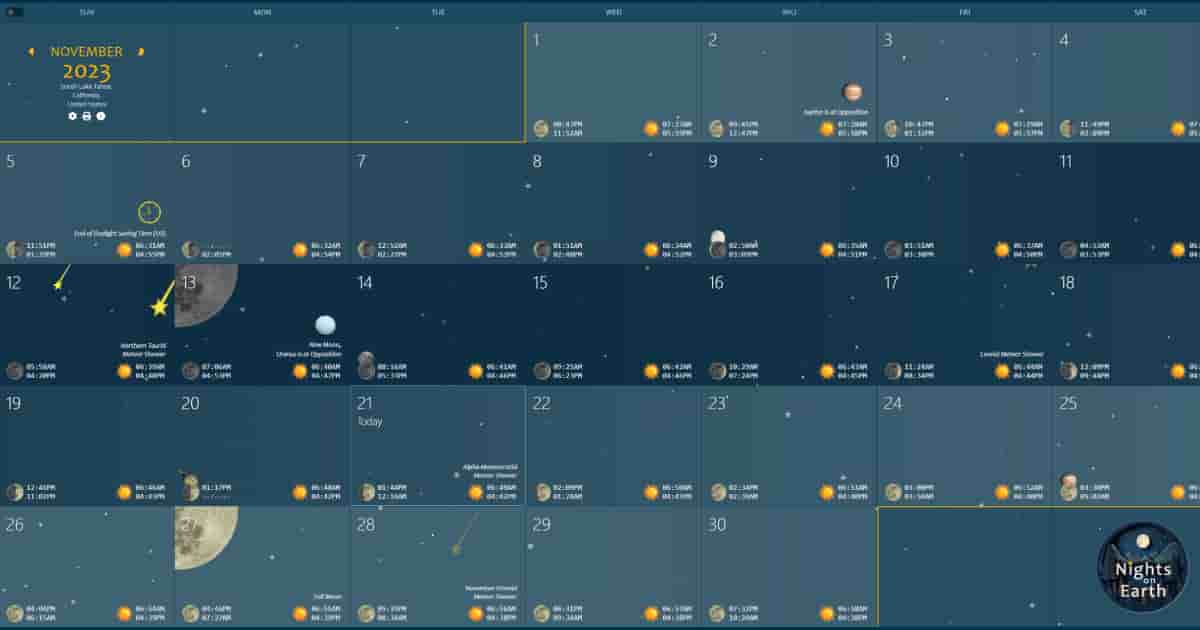Click the Leonid Meteor Shower event label

click(1011, 354)
